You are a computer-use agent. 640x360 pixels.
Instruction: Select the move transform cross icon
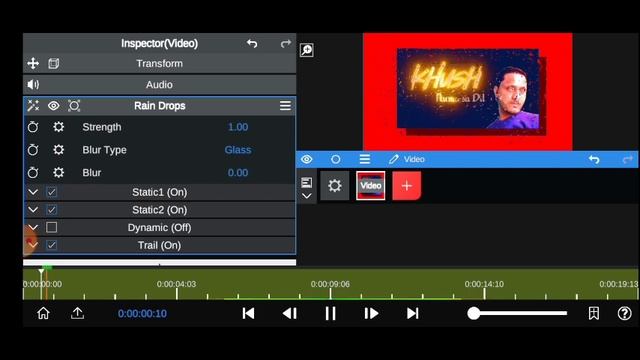(x=33, y=63)
